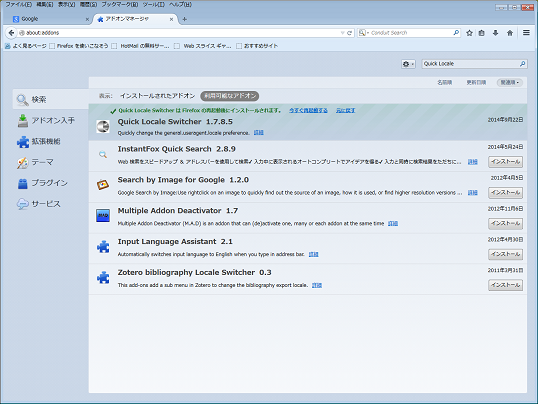This screenshot has width=538, height=404.
Task: Show インストールされたアドオン results
Action: pos(157,96)
